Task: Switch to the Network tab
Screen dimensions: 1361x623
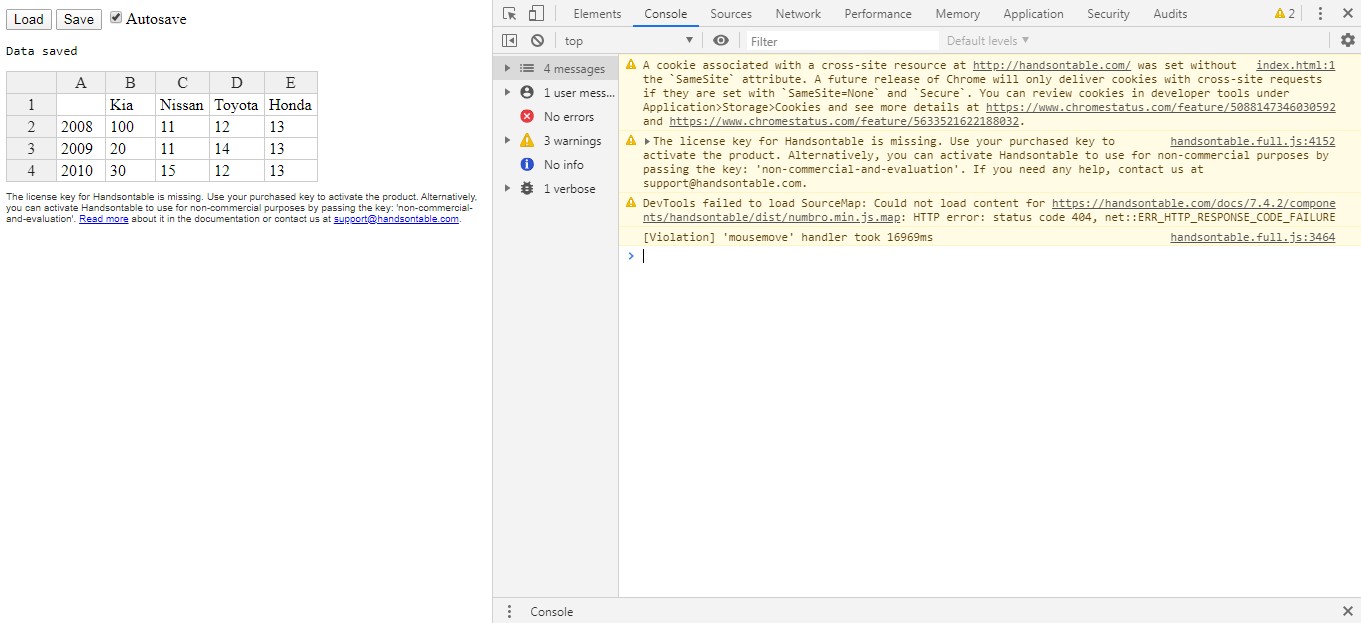Action: click(x=798, y=14)
